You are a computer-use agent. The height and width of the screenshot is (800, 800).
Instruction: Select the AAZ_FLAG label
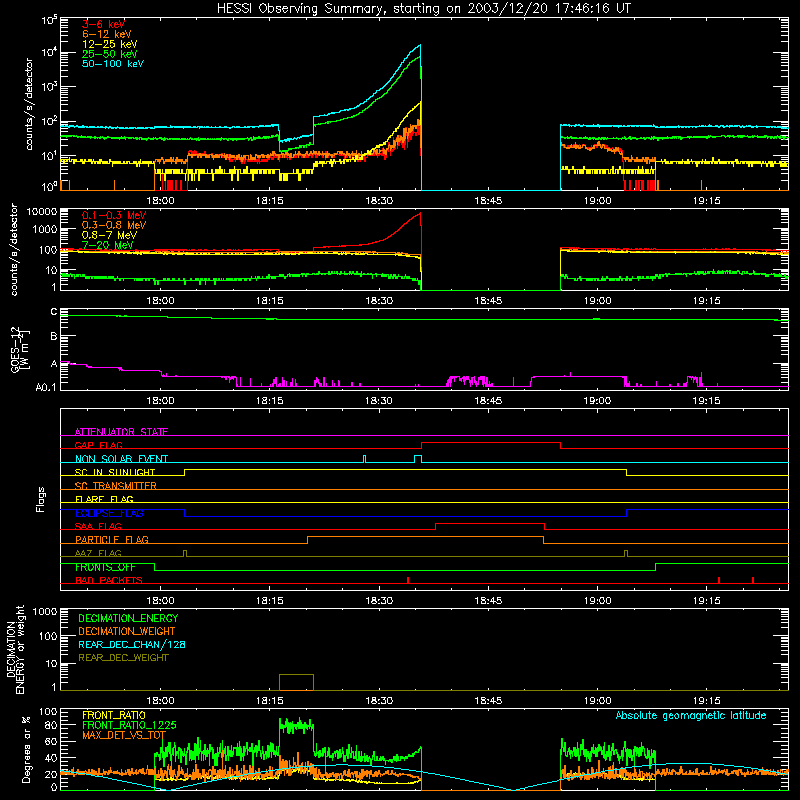click(98, 553)
